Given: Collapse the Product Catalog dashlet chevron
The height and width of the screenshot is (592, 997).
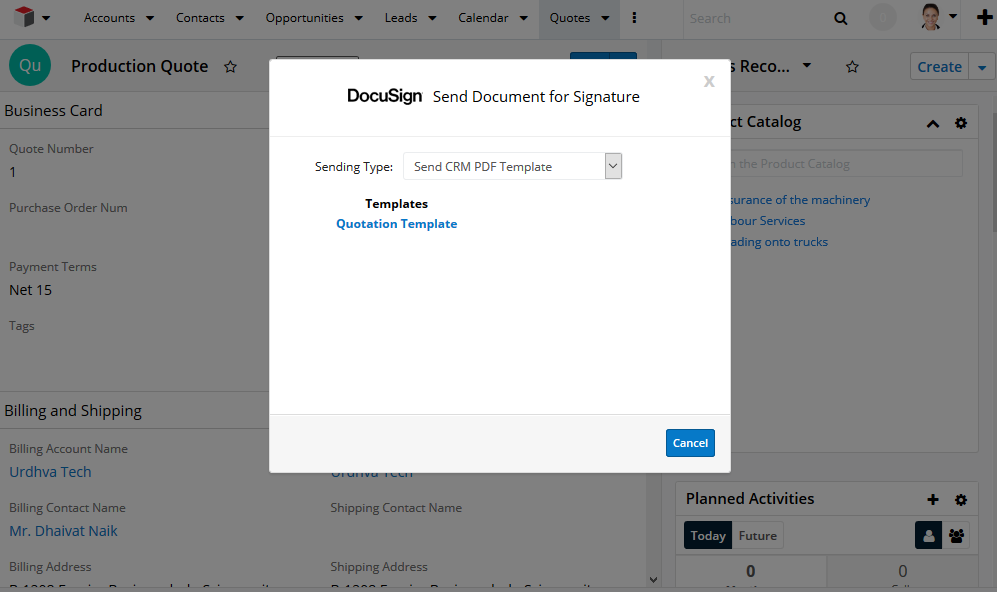Looking at the screenshot, I should 933,123.
